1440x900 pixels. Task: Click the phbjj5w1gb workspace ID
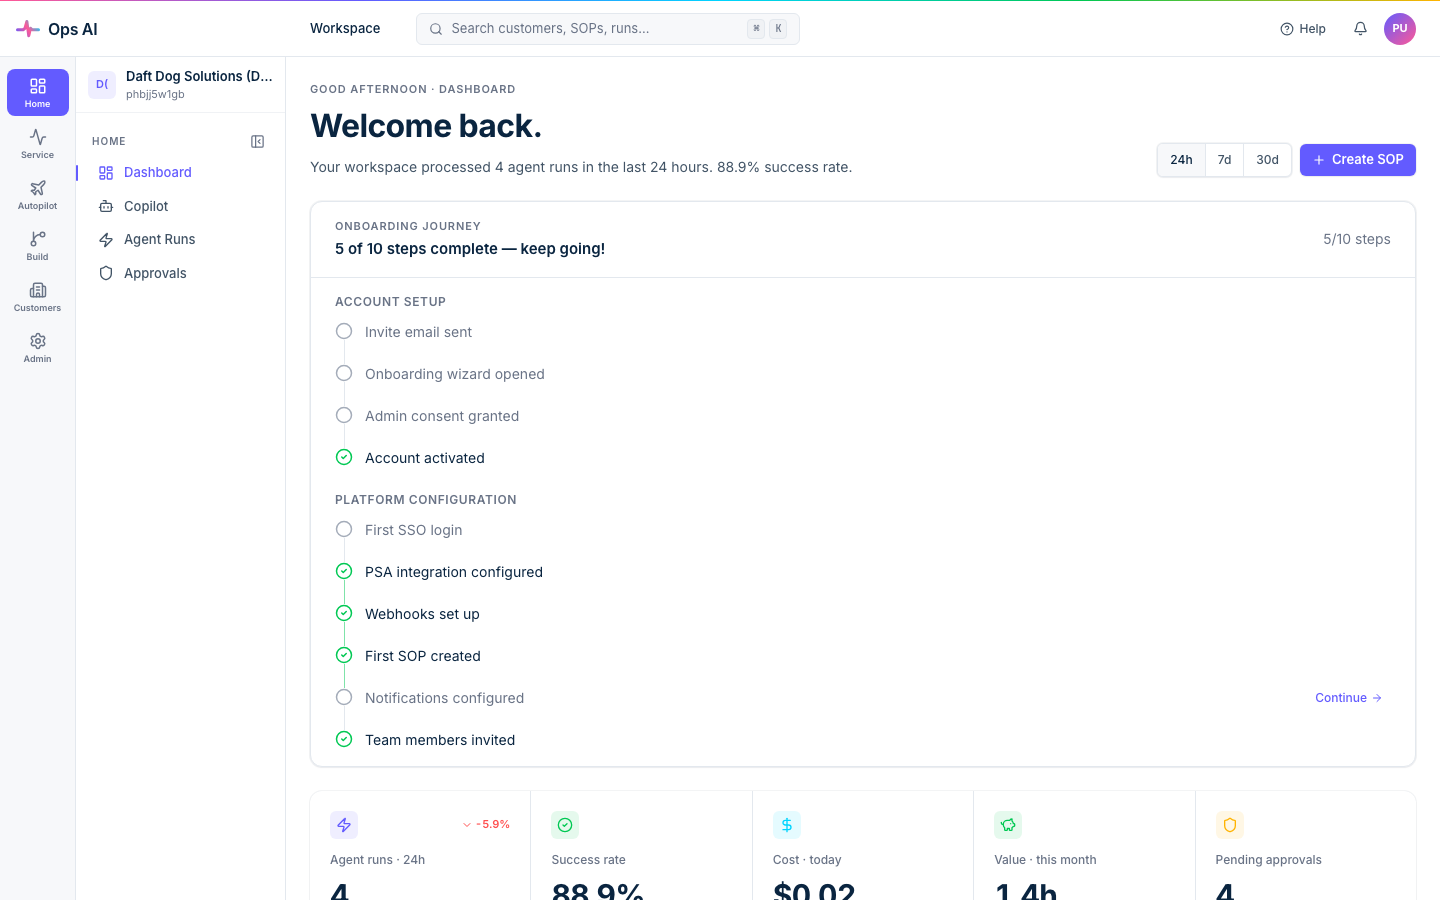click(x=155, y=95)
